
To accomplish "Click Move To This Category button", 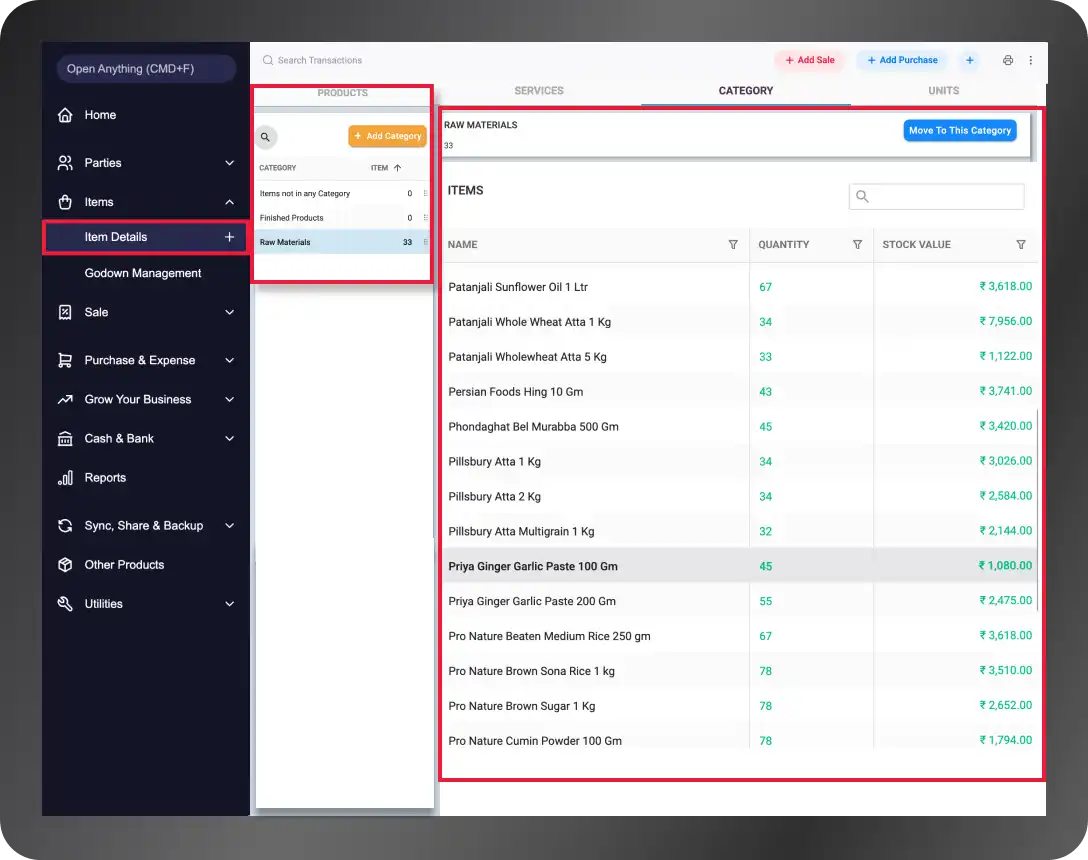I will [x=960, y=130].
